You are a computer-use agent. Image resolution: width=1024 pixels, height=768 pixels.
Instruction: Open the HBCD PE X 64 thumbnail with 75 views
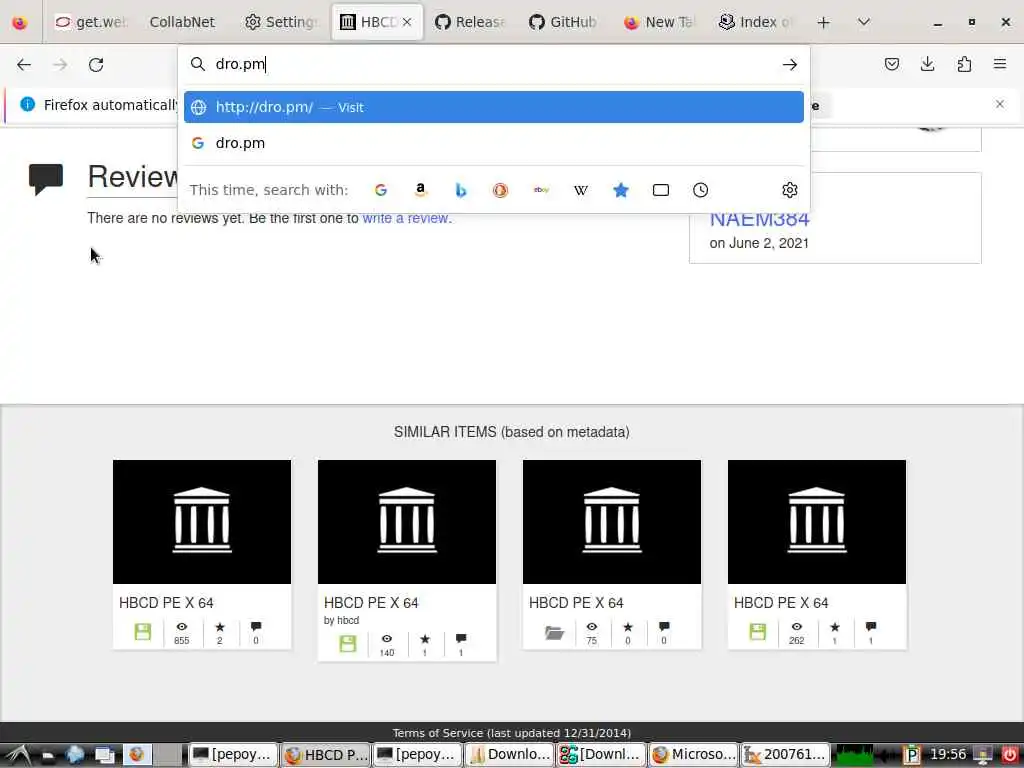tap(612, 522)
